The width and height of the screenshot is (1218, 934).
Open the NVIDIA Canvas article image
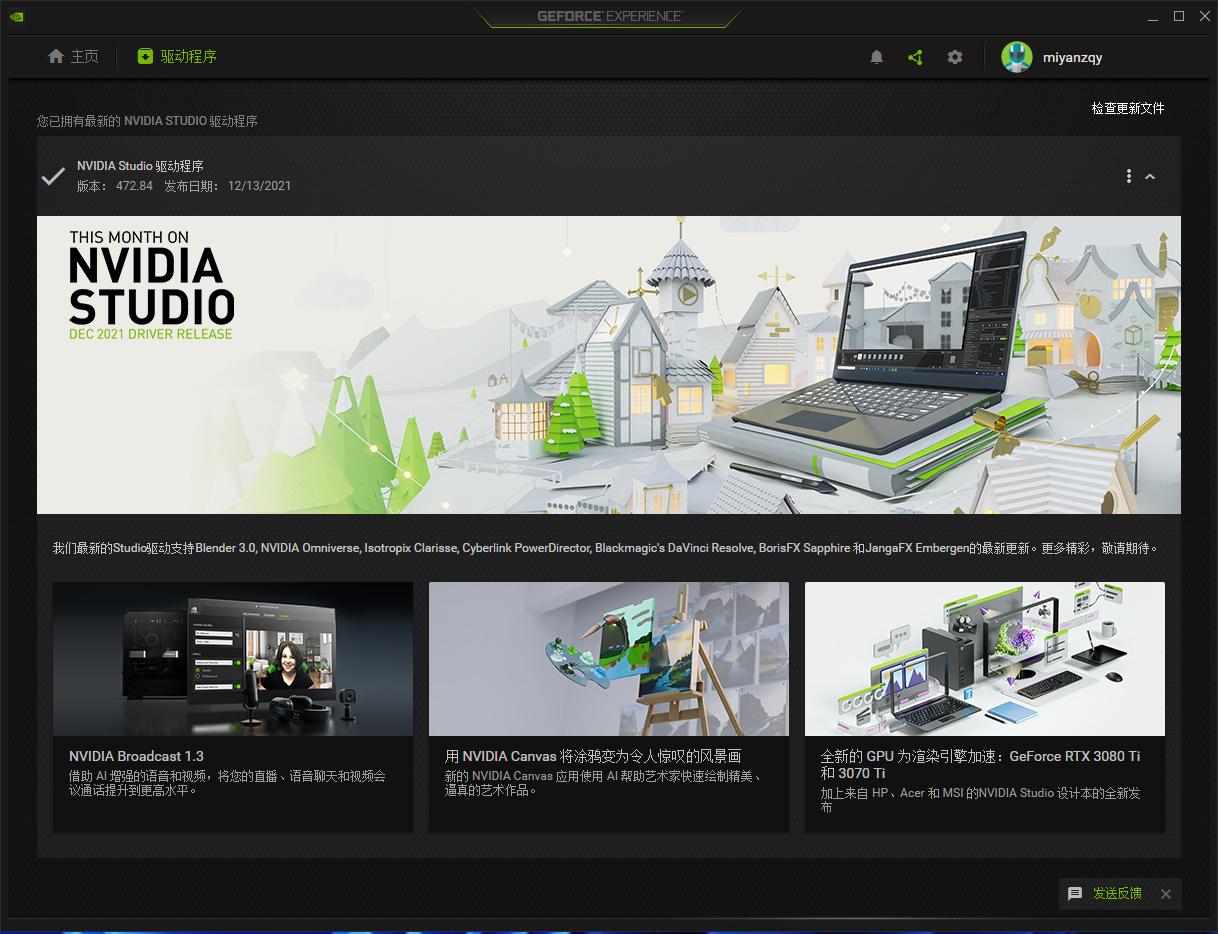[x=609, y=659]
